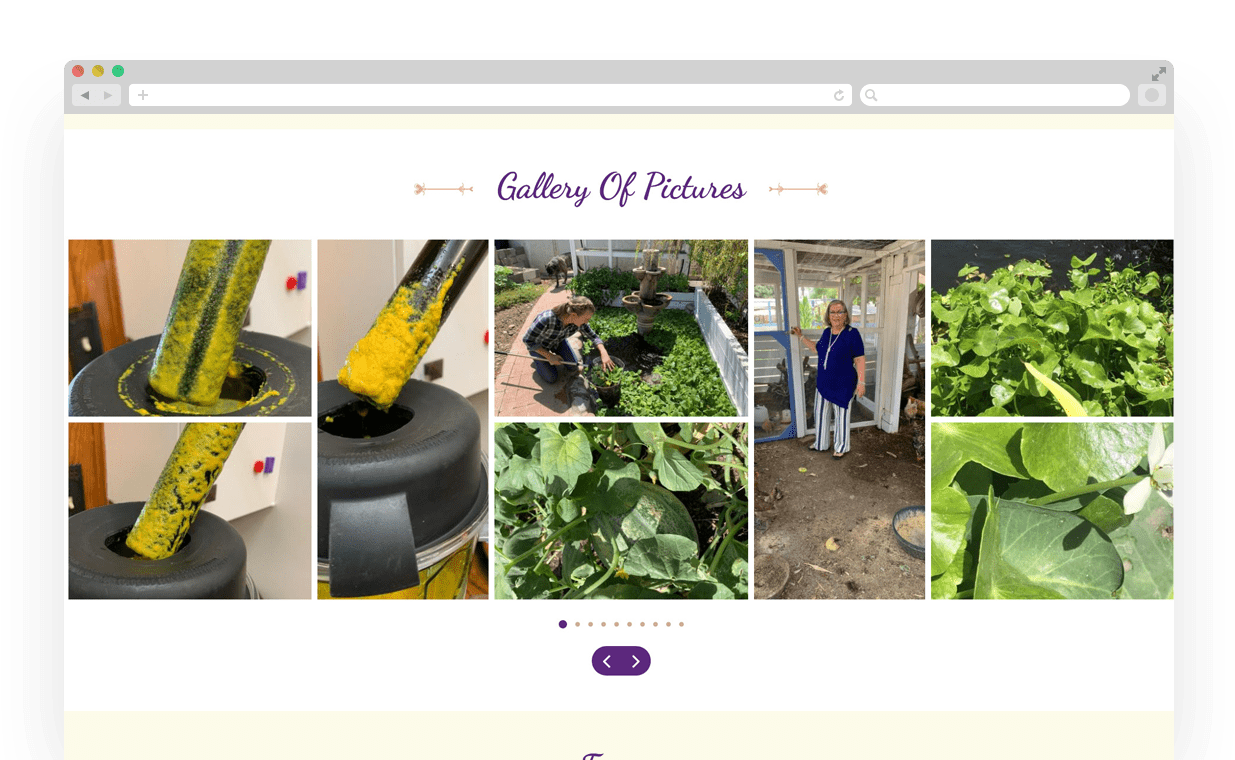Open the white flower leaf photo
This screenshot has width=1235, height=760.
(1052, 511)
